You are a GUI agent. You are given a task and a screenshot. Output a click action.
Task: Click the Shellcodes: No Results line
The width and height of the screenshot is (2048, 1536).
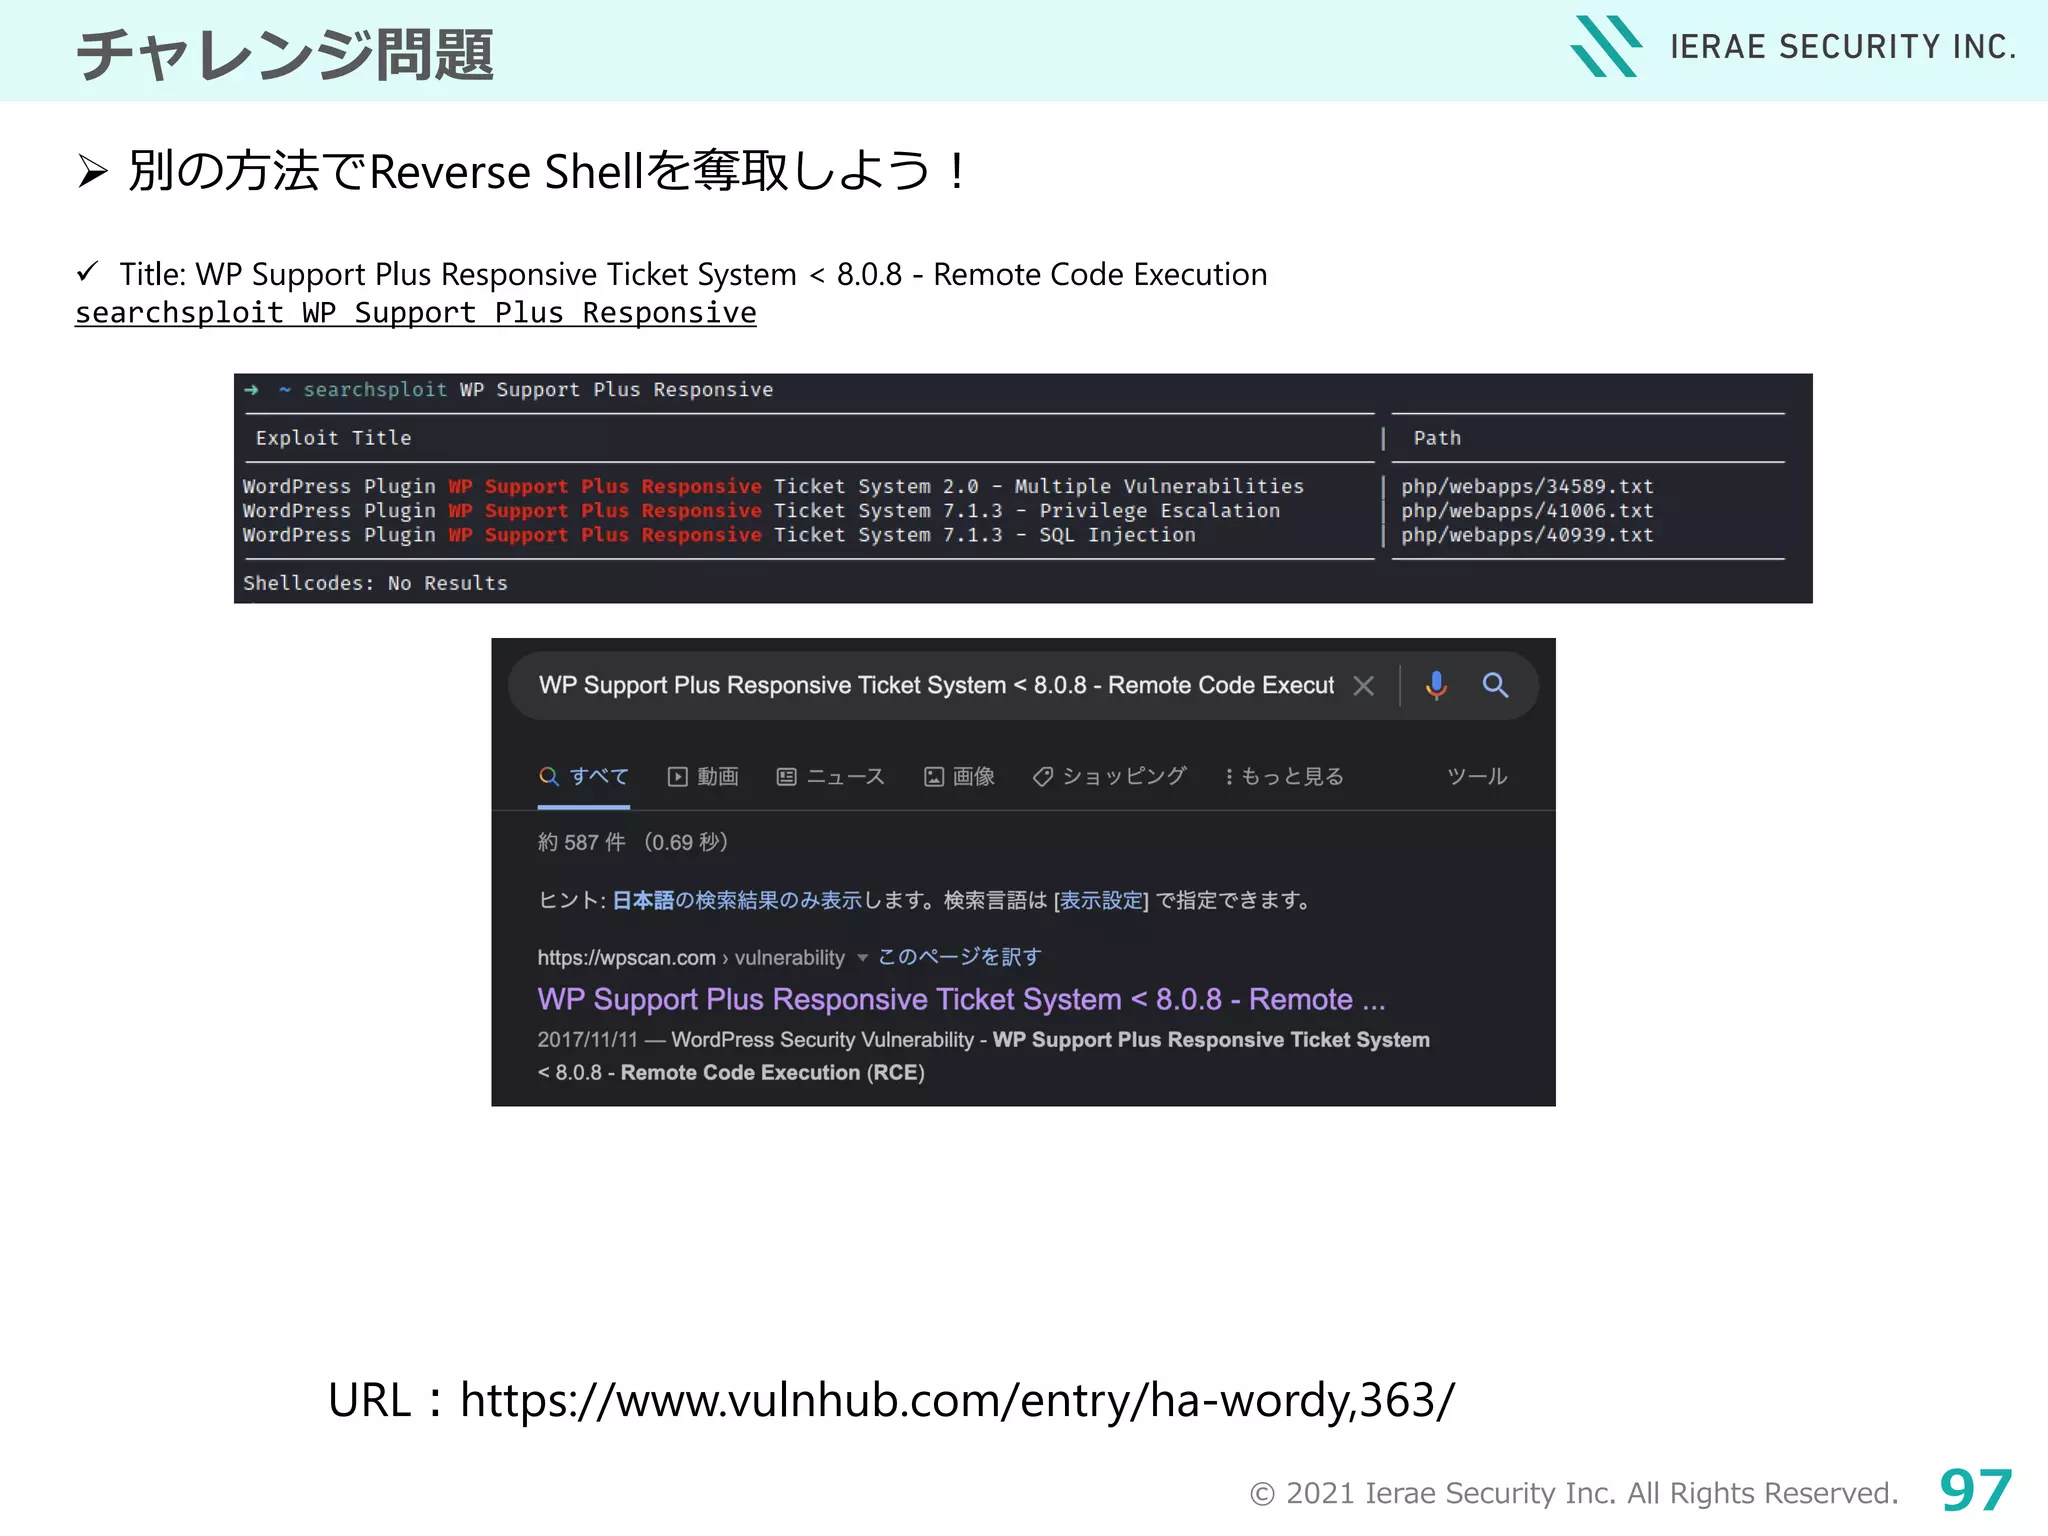click(375, 583)
